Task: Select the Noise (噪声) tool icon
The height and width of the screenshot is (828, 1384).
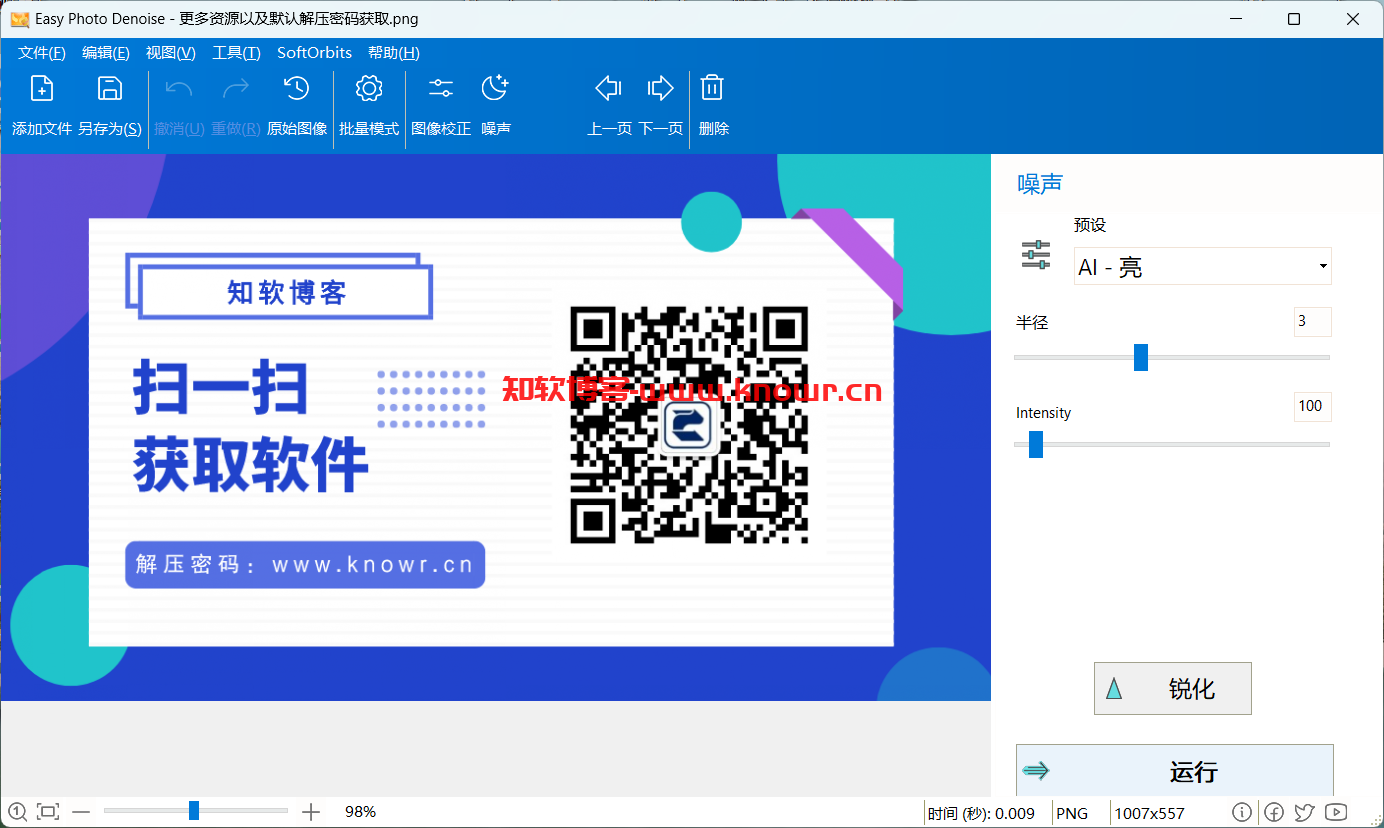Action: (x=496, y=89)
